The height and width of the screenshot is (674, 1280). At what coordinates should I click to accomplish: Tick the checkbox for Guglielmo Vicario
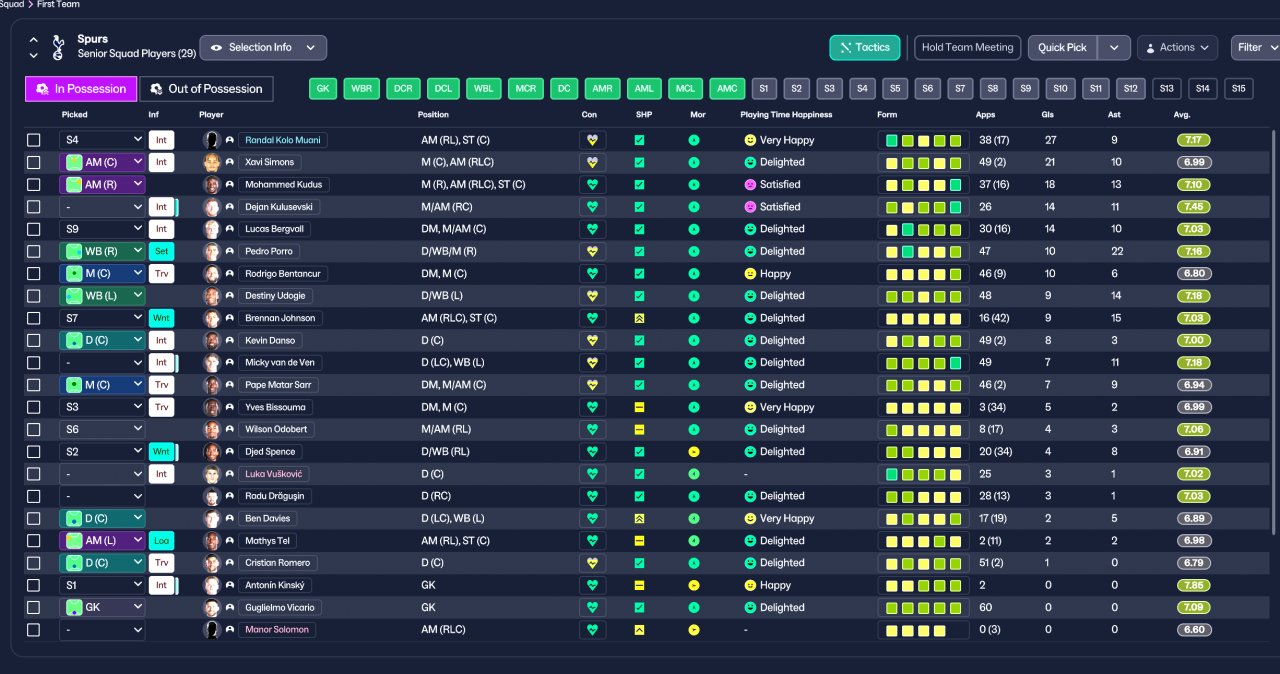point(34,607)
